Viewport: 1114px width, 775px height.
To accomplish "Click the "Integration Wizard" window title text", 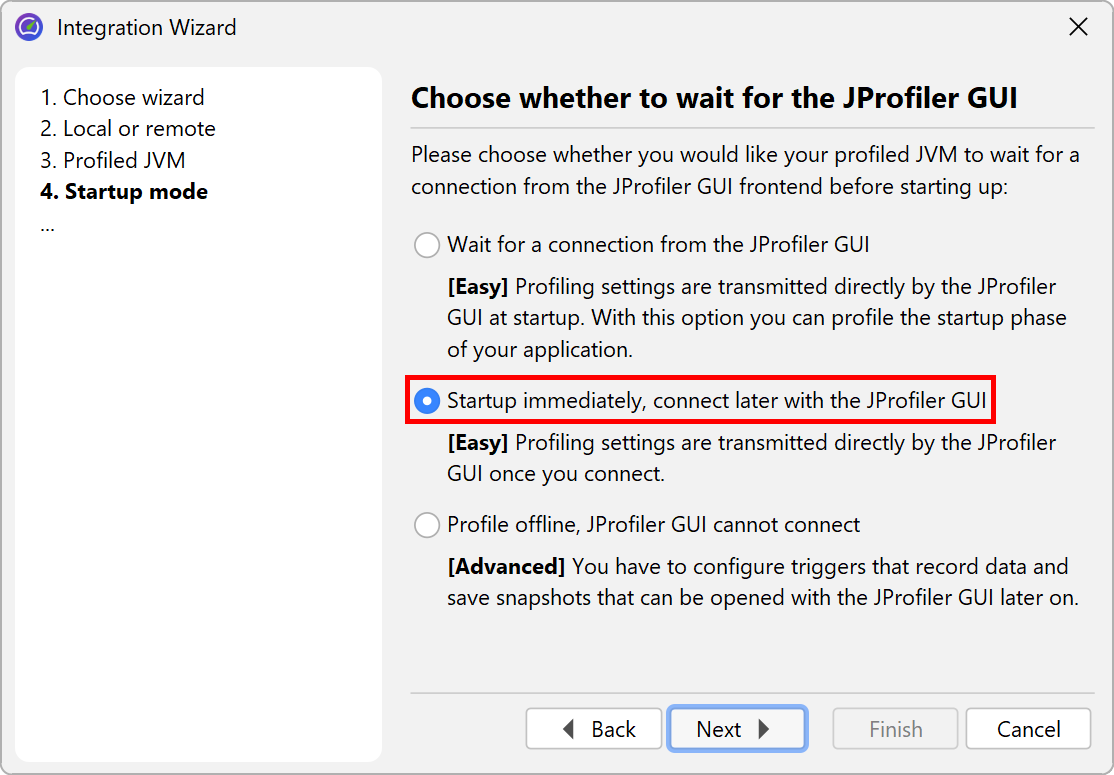I will coord(147,27).
